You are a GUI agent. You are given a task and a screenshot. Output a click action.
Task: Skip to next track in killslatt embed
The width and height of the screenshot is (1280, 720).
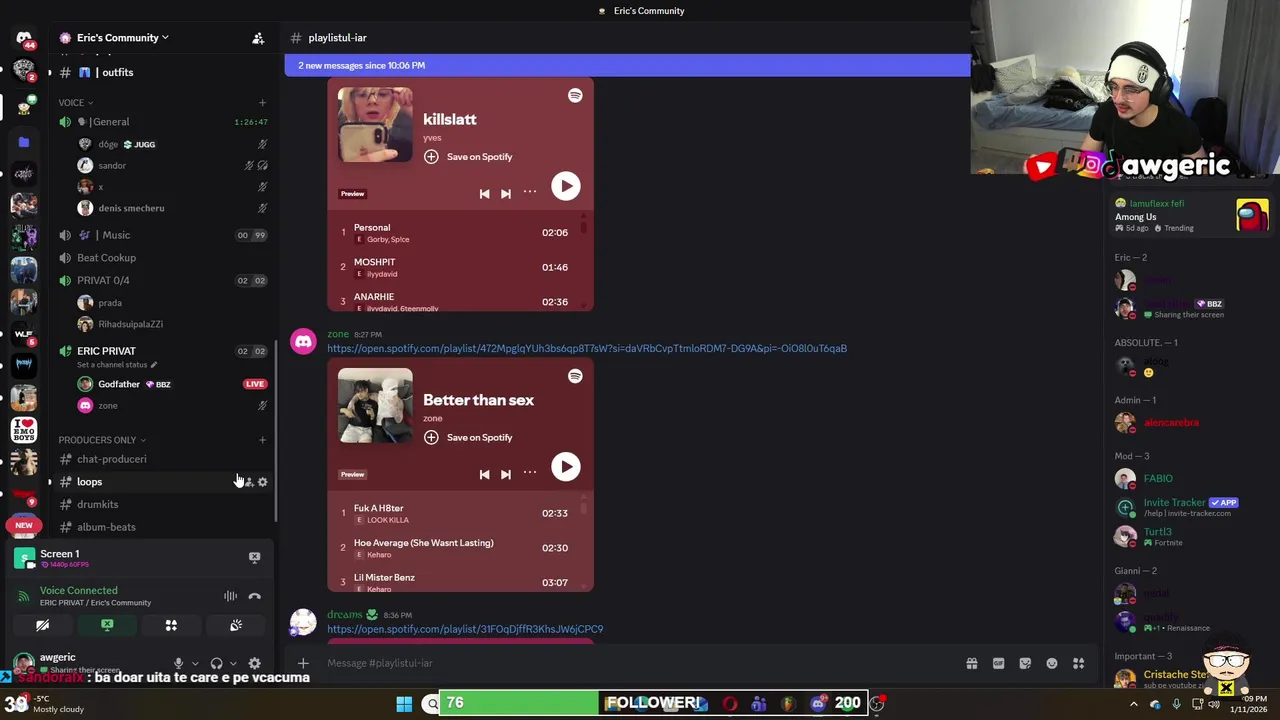click(505, 193)
